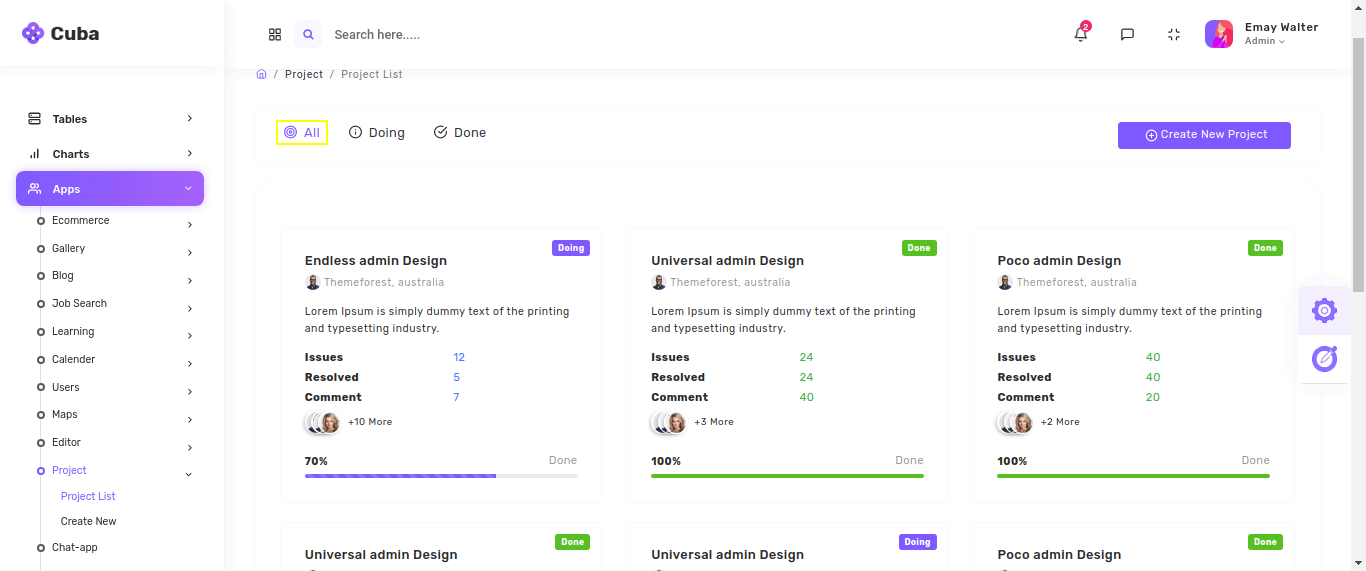Viewport: 1366px width, 571px height.
Task: Click the grid layout icon near search
Action: pyautogui.click(x=275, y=34)
